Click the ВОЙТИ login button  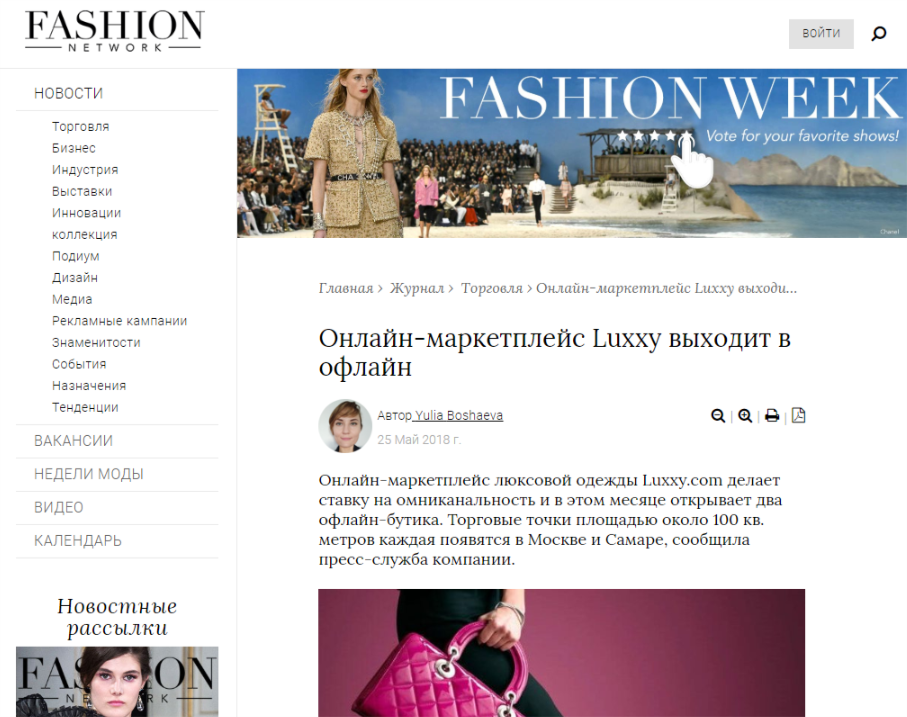click(821, 34)
